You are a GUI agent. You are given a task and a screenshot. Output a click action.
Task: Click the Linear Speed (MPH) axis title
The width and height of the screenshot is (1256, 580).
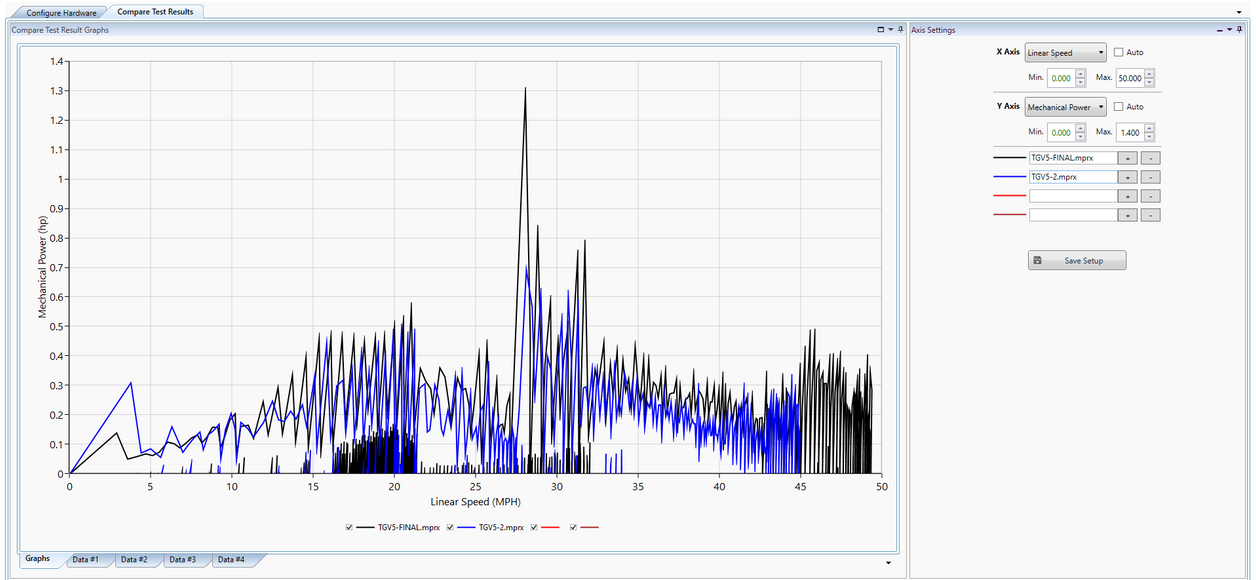475,500
